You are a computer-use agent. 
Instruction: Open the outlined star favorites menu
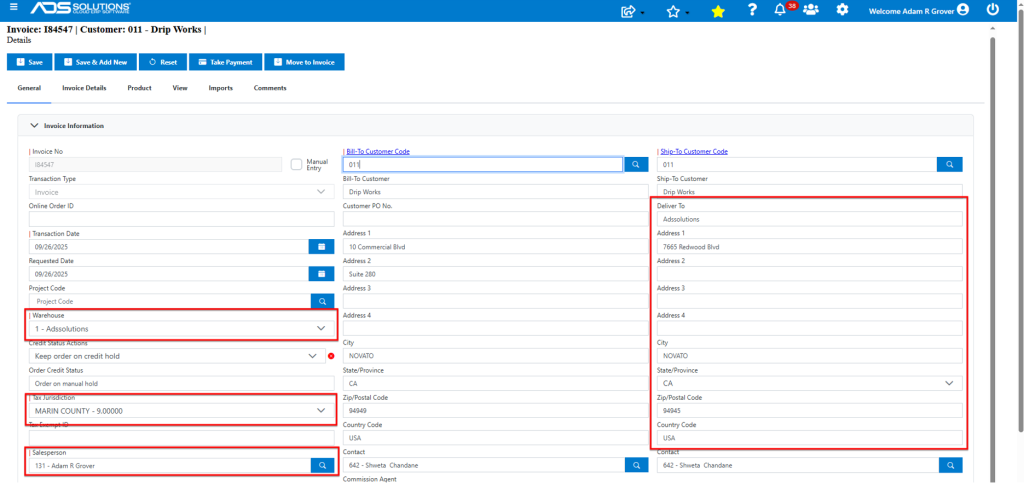pyautogui.click(x=677, y=11)
